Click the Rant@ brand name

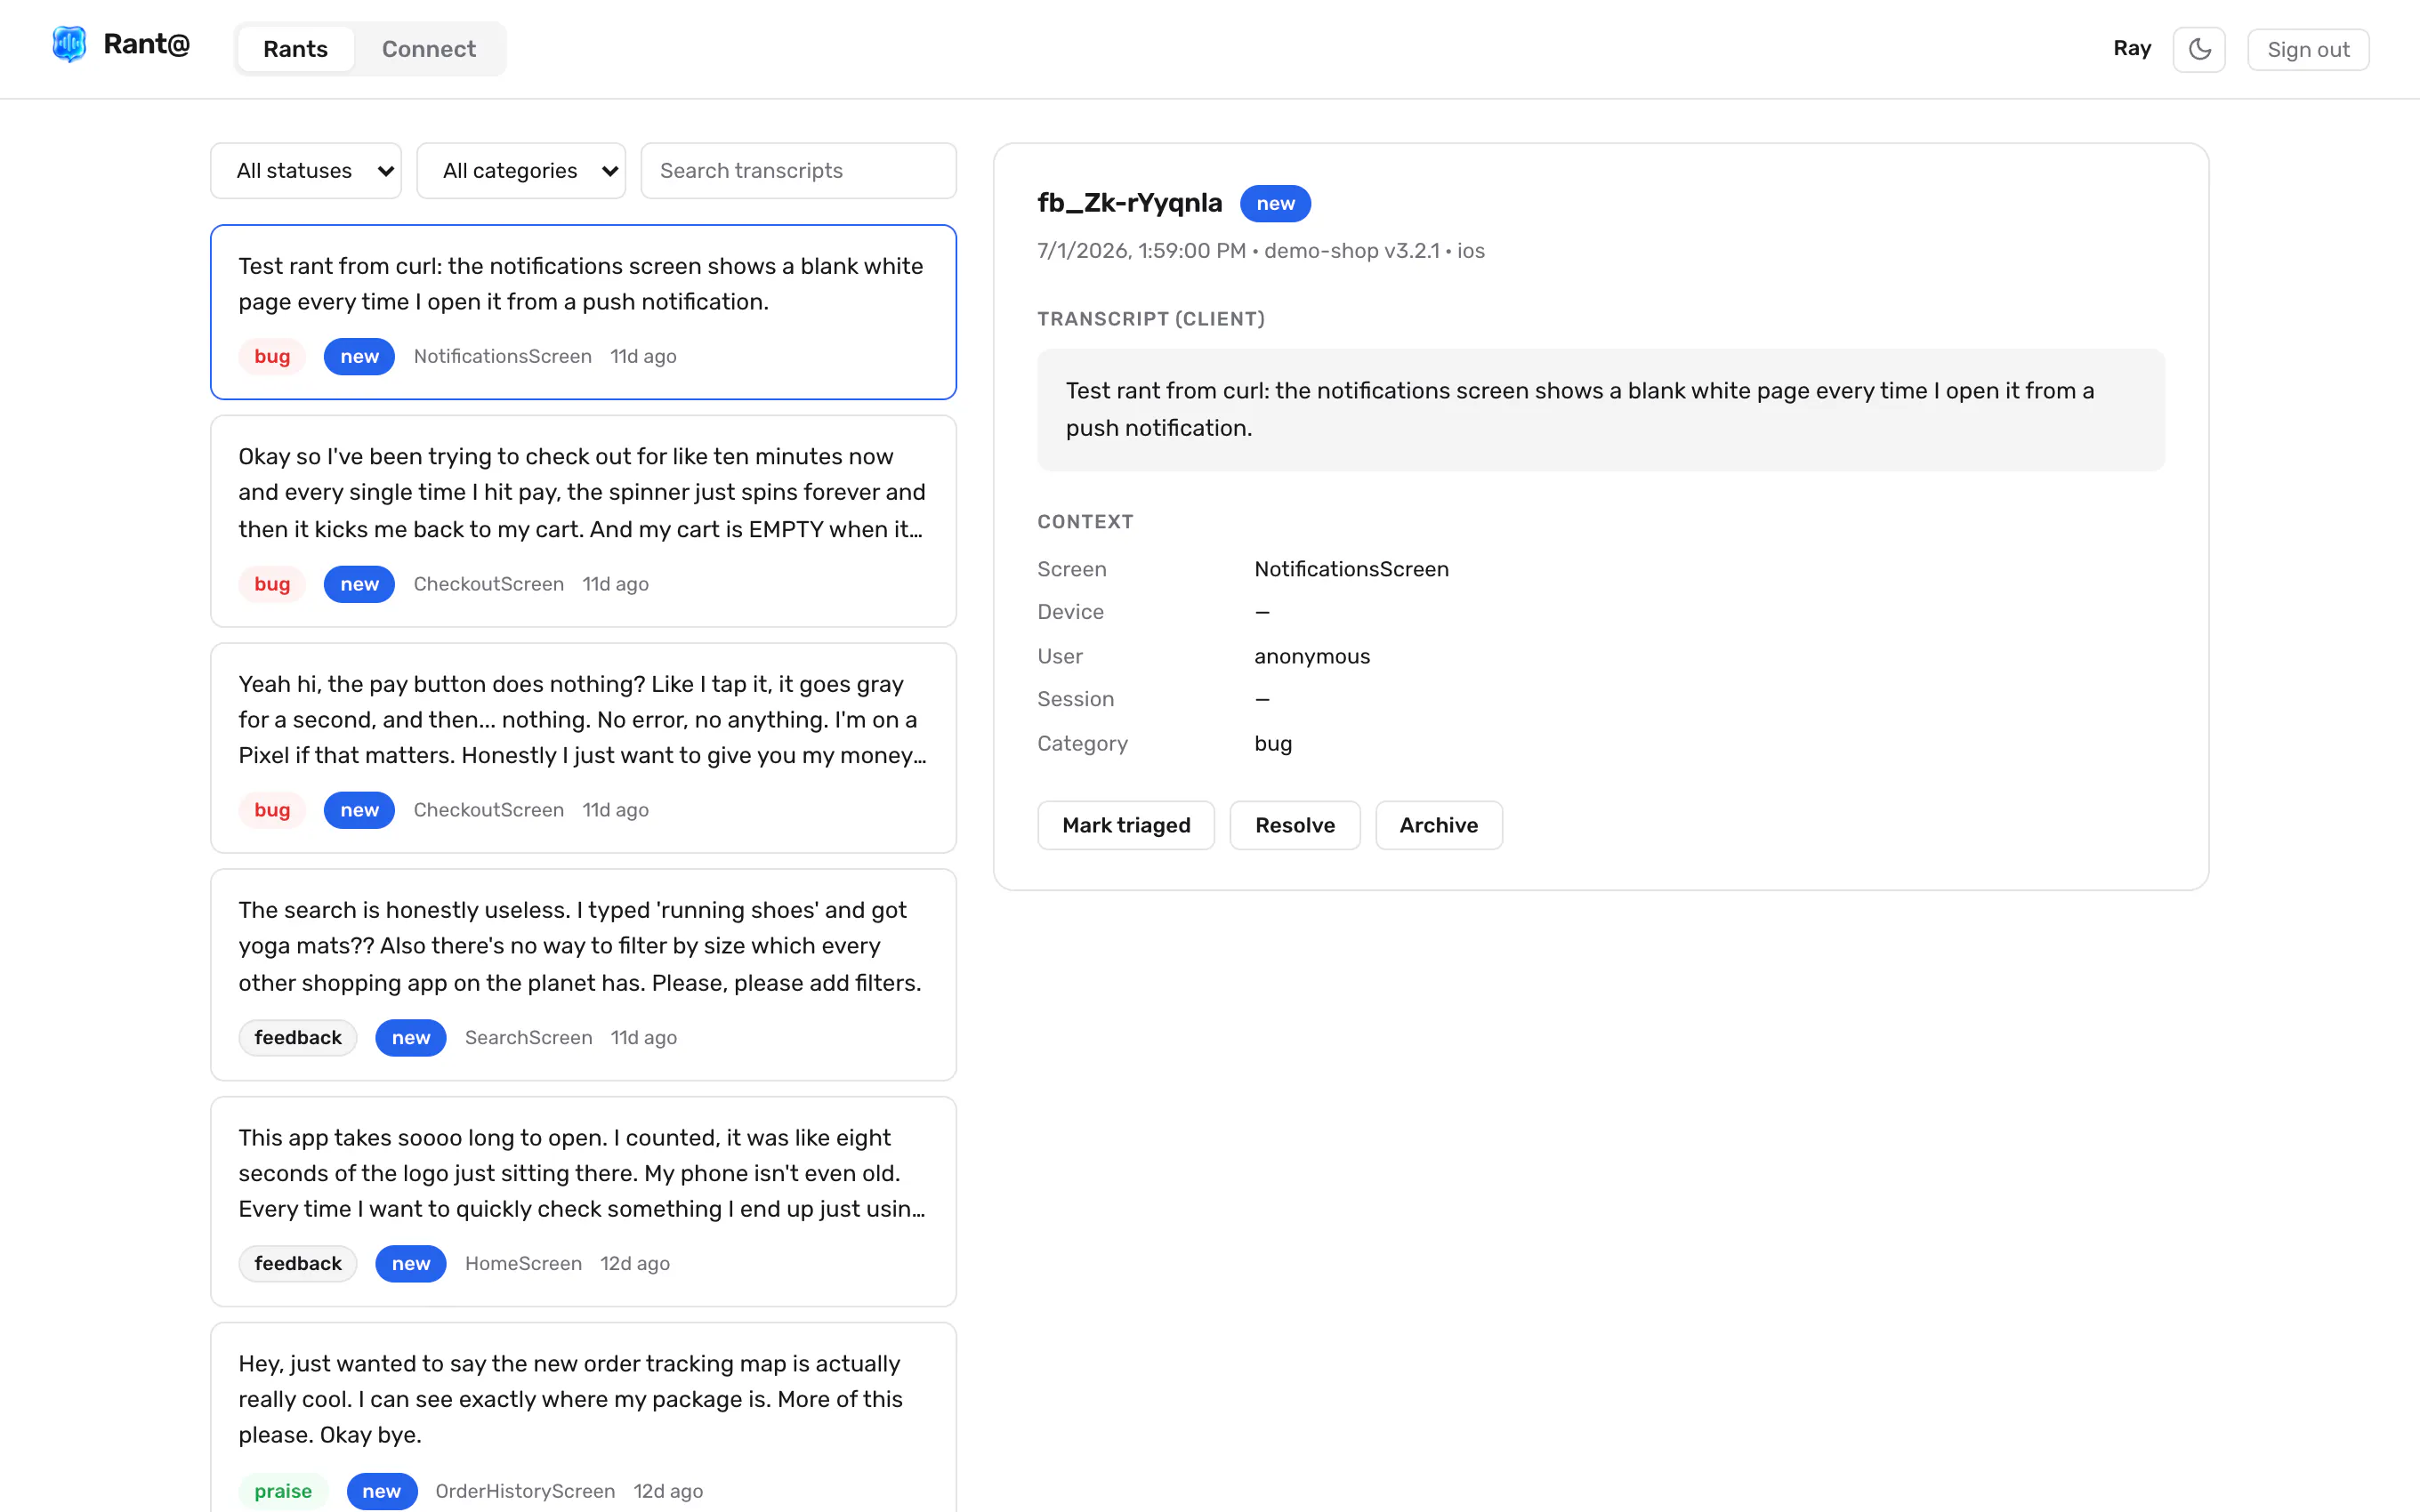click(146, 44)
